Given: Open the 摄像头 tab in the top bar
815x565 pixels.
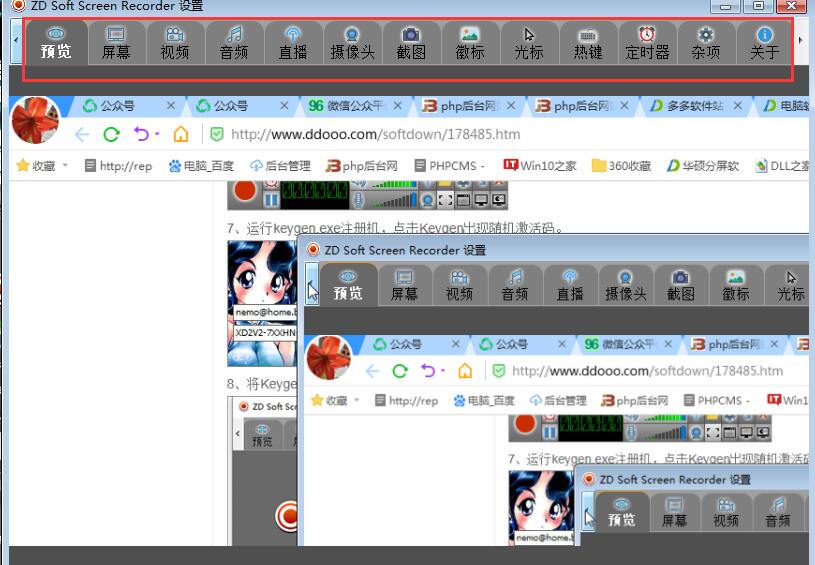Looking at the screenshot, I should point(352,43).
